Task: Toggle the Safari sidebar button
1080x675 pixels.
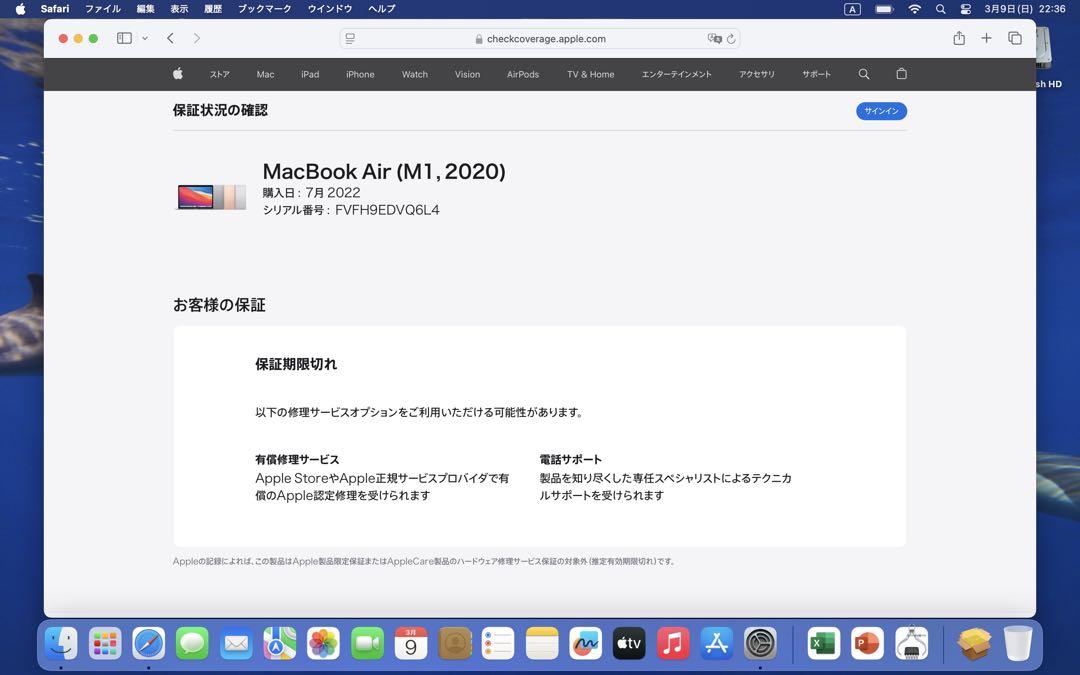Action: 124,39
